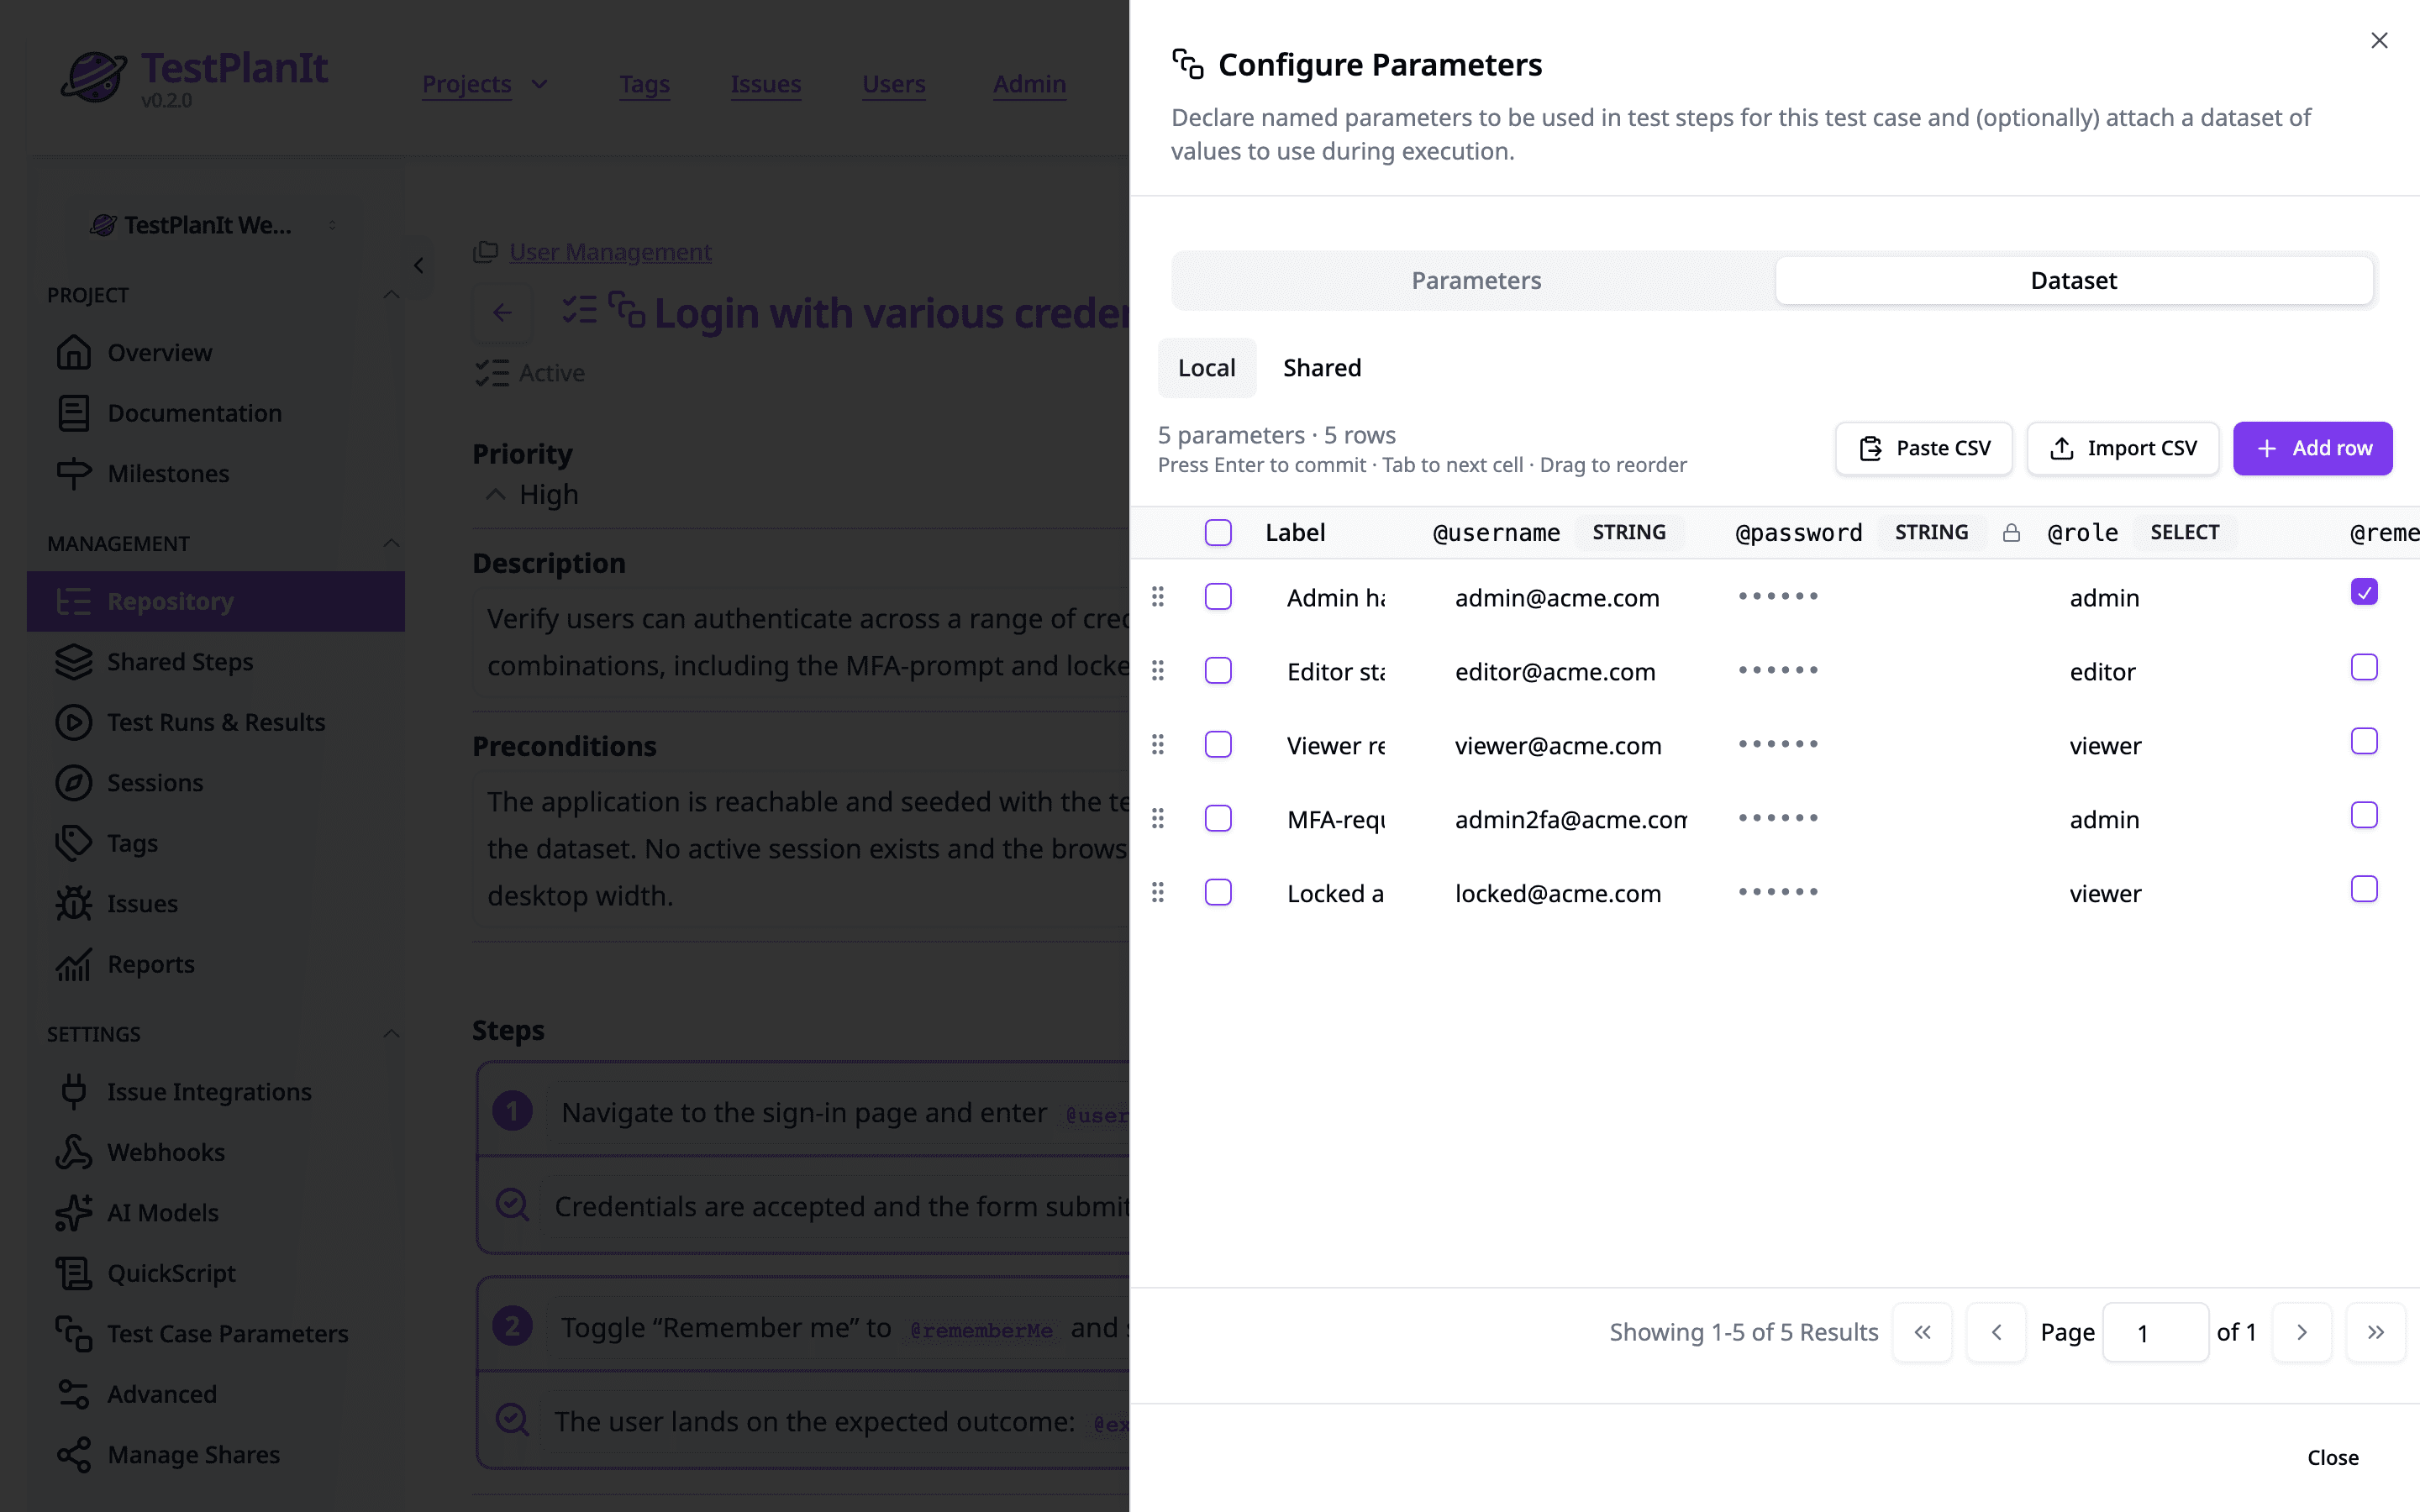Enable rememberMe for viewer@acme.com row
Viewport: 2420px width, 1512px height.
pyautogui.click(x=2364, y=741)
